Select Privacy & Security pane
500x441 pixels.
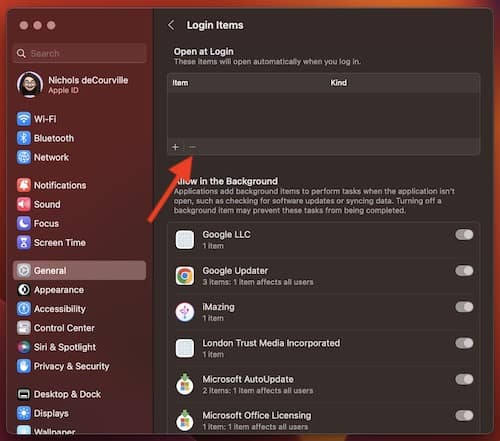tap(79, 366)
